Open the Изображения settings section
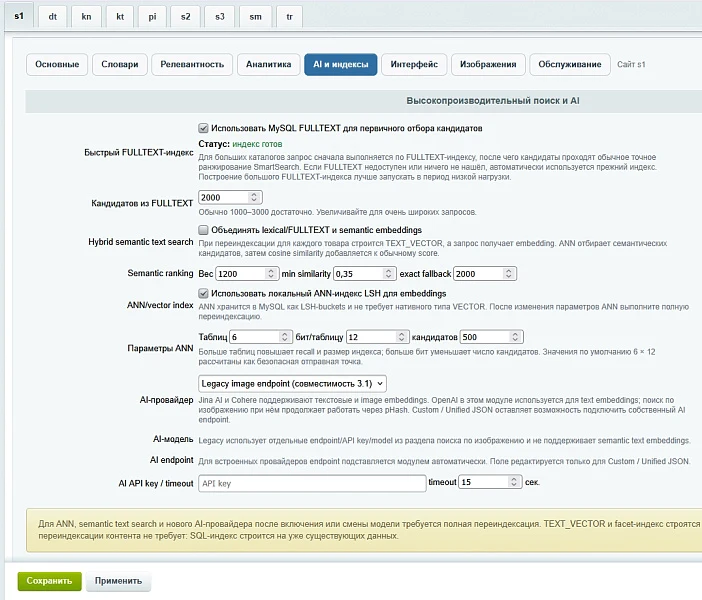The height and width of the screenshot is (600, 702). tap(488, 64)
